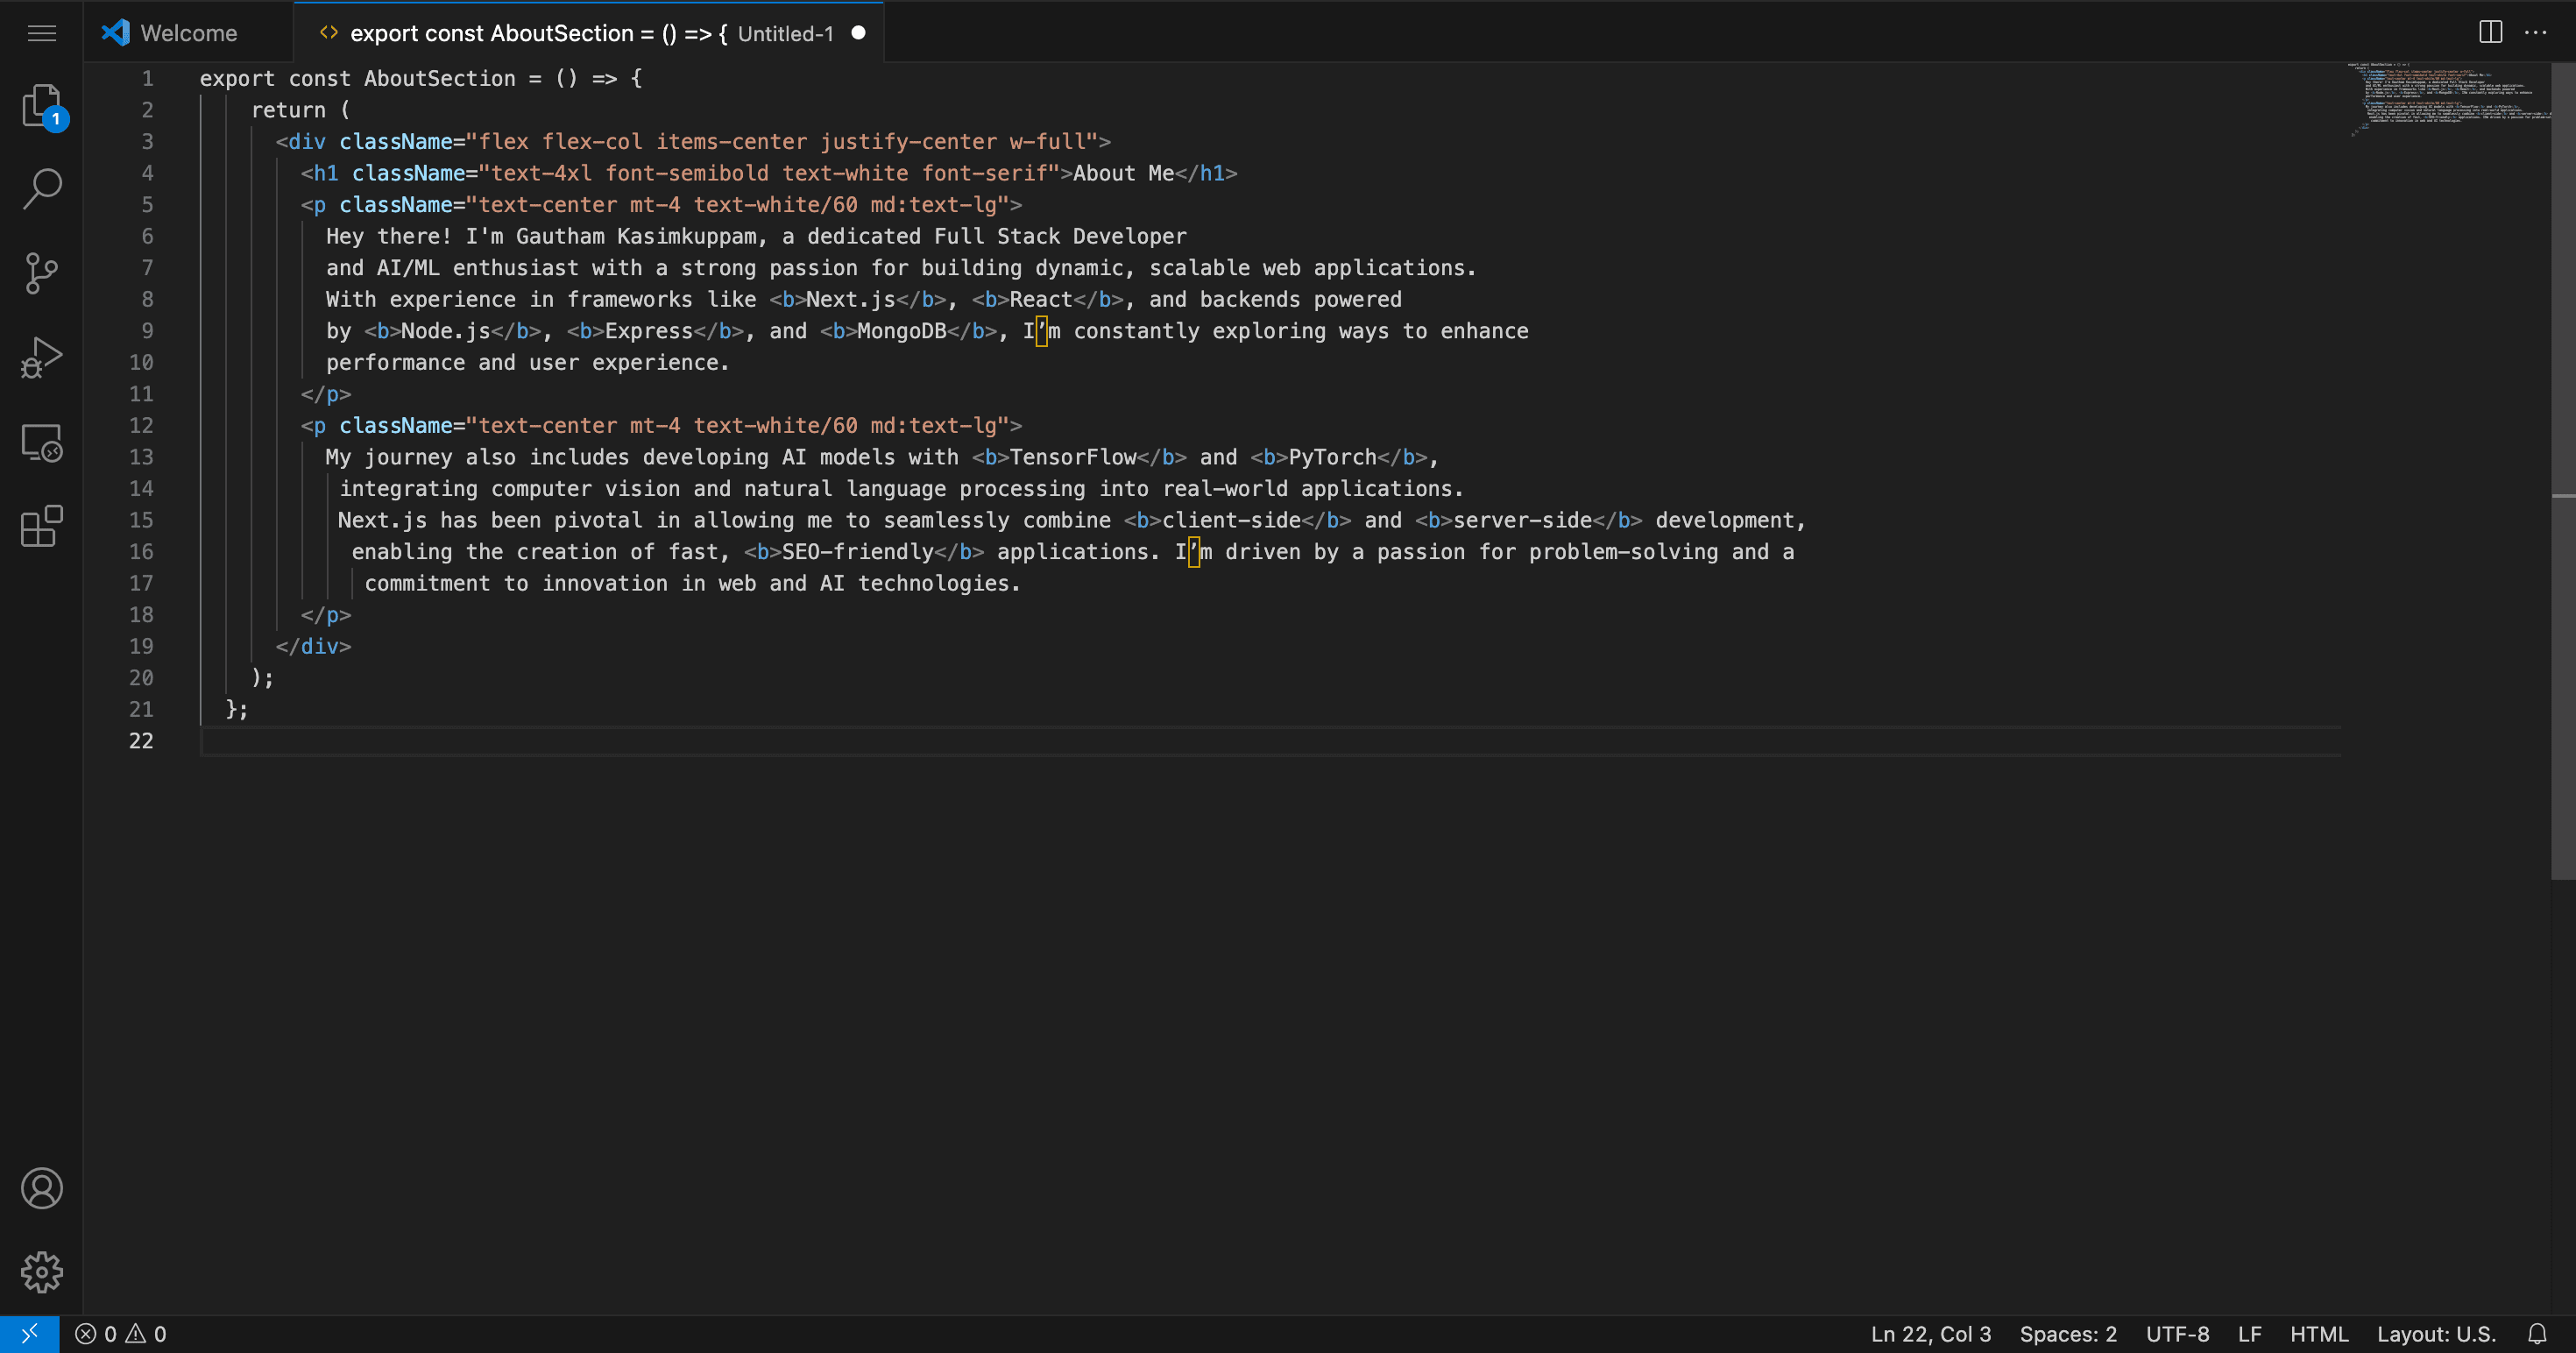Show errors and warnings problems count

tap(121, 1334)
